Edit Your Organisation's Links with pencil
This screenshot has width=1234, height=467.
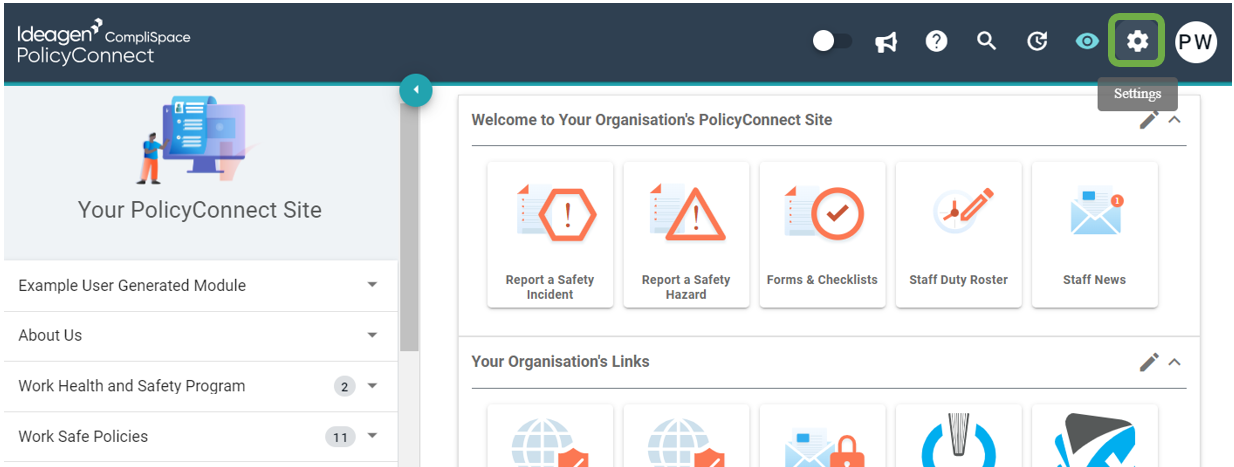tap(1149, 362)
